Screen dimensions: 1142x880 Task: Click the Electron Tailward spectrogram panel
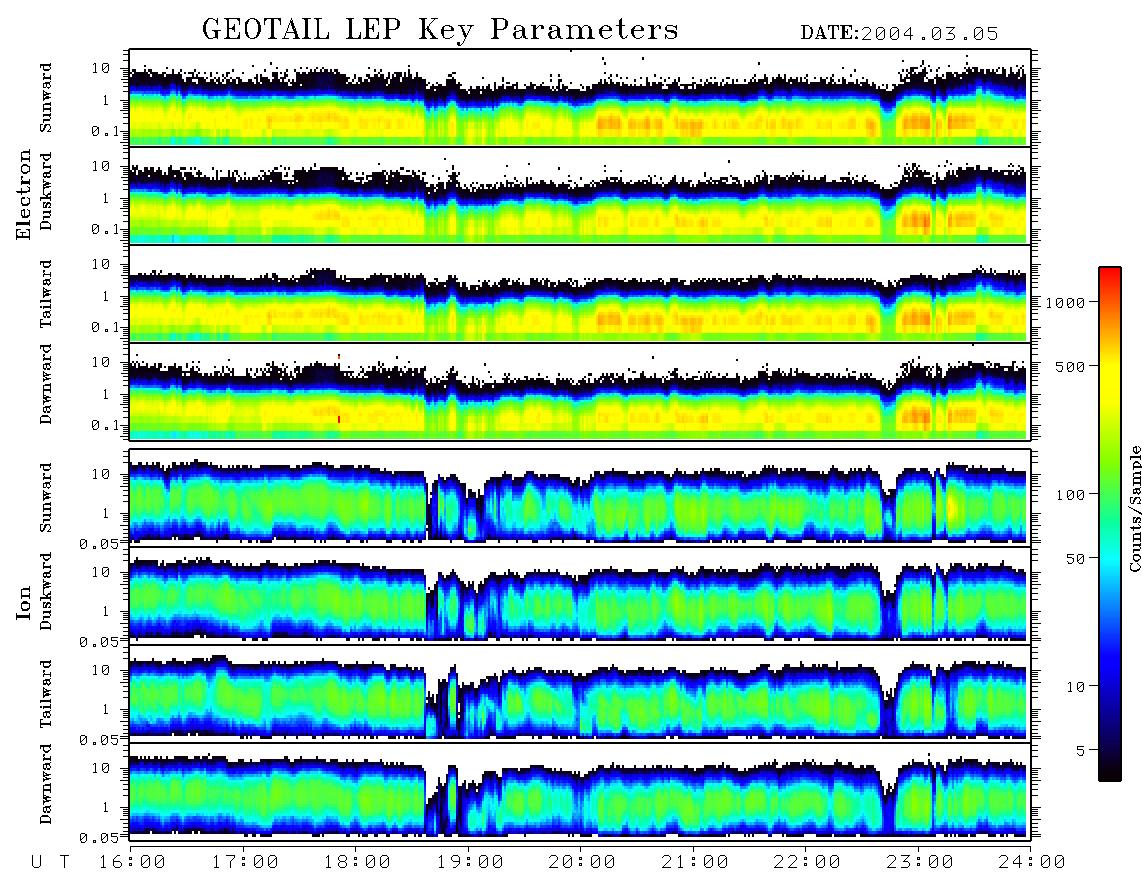pos(580,294)
